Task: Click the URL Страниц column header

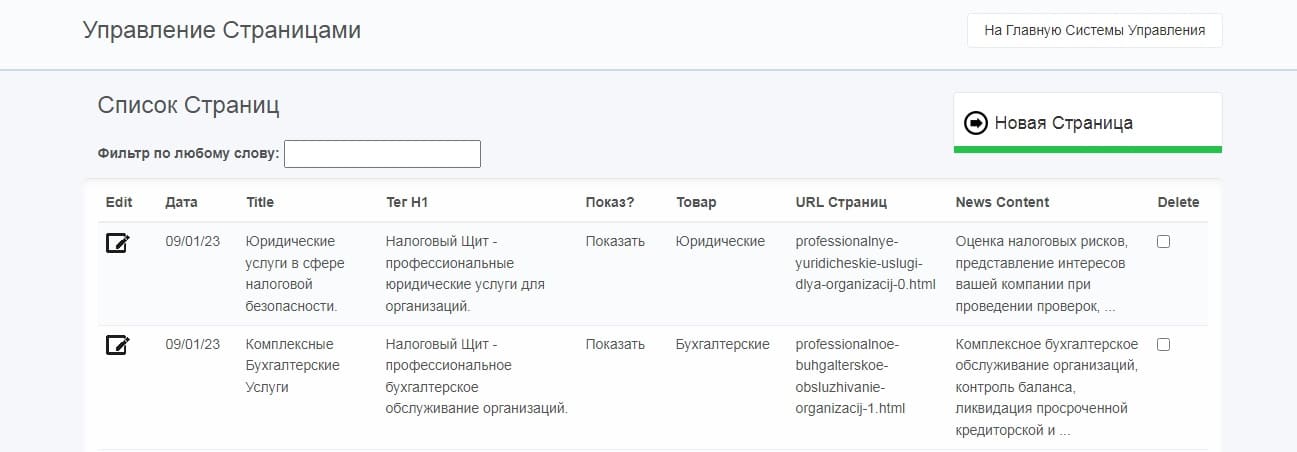Action: pos(841,202)
